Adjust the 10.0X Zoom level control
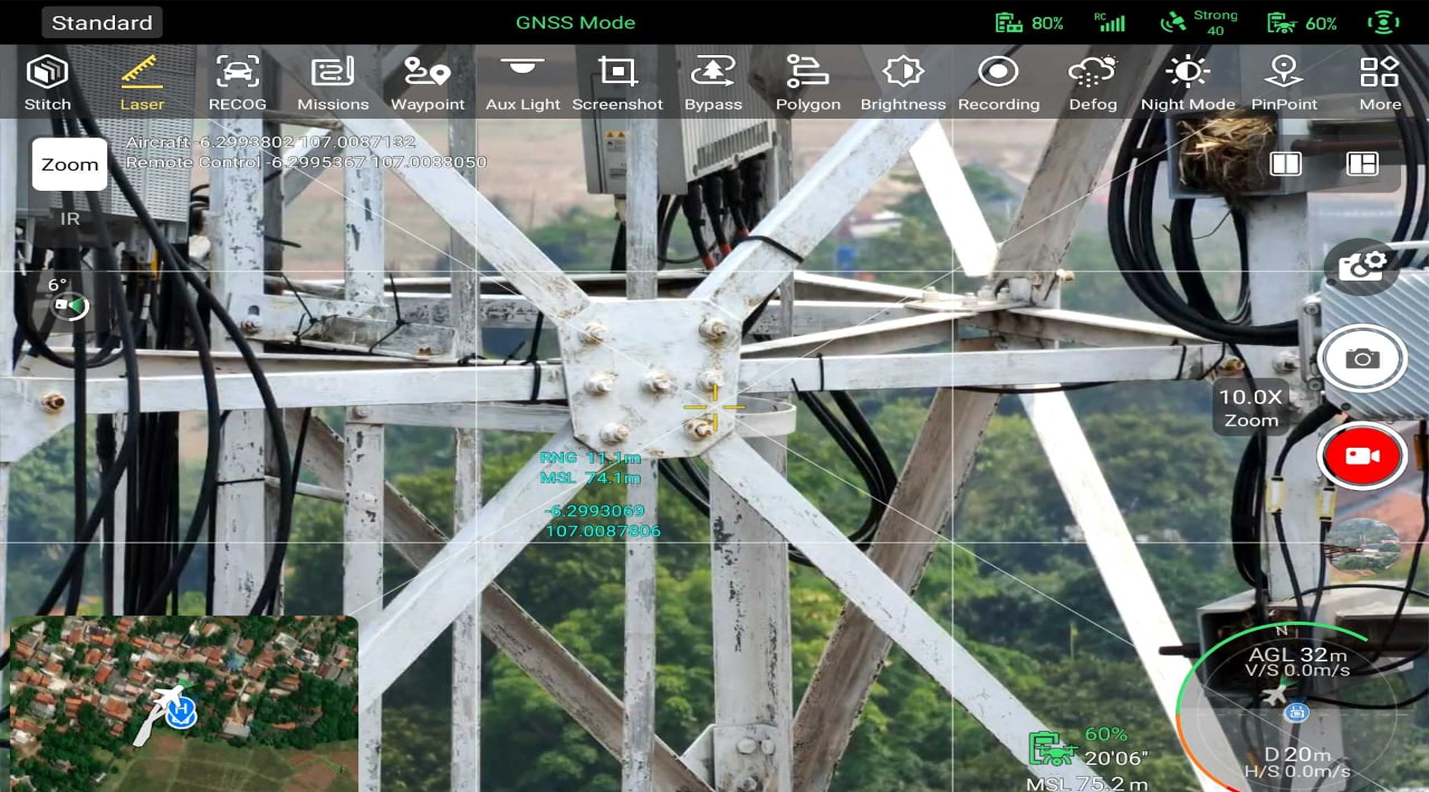Viewport: 1429px width, 792px height. (x=1250, y=408)
